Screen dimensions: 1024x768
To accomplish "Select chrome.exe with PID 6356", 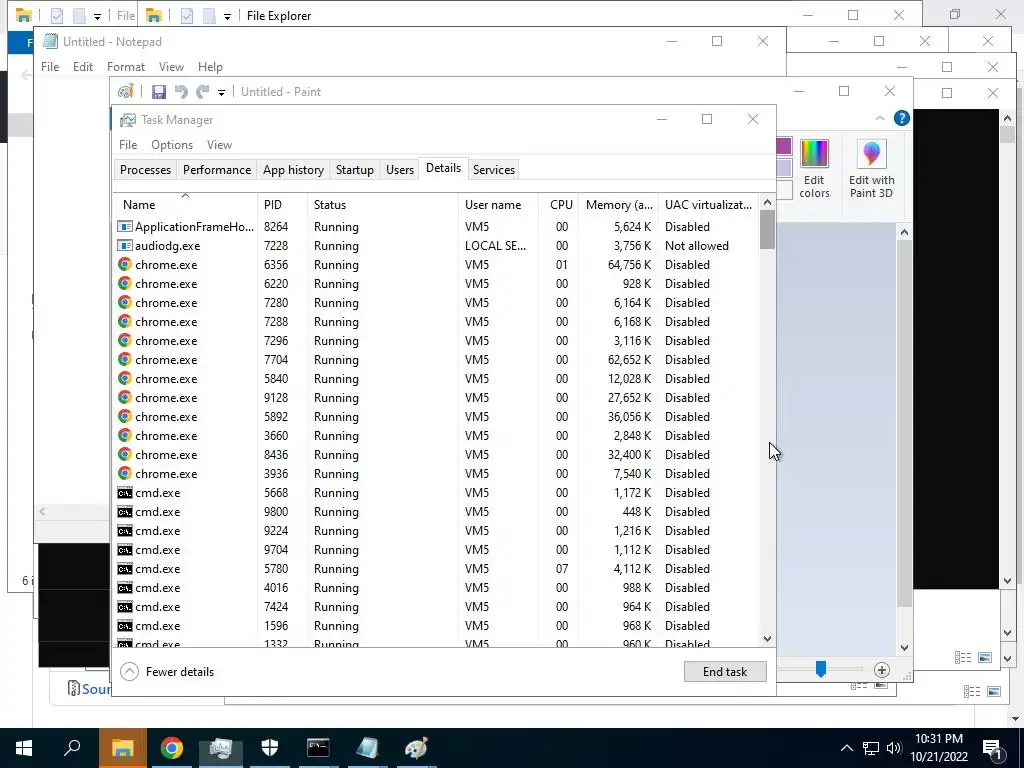I will [436, 264].
